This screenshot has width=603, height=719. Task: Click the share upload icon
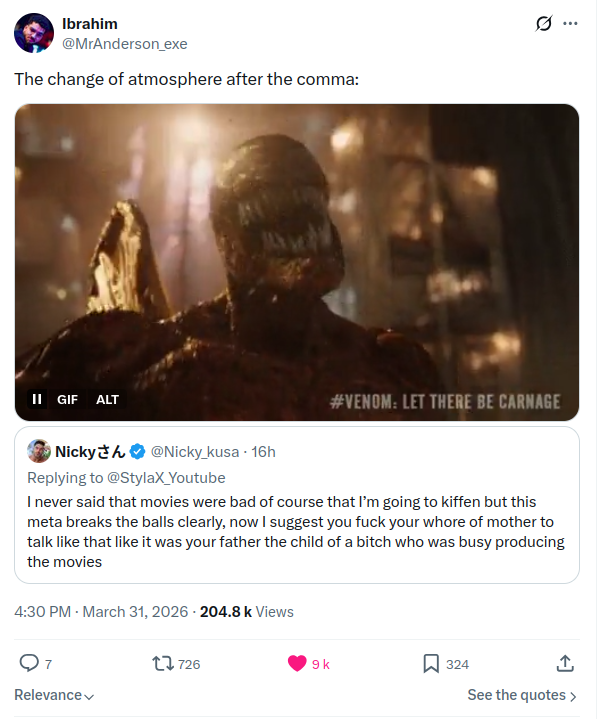(x=564, y=663)
